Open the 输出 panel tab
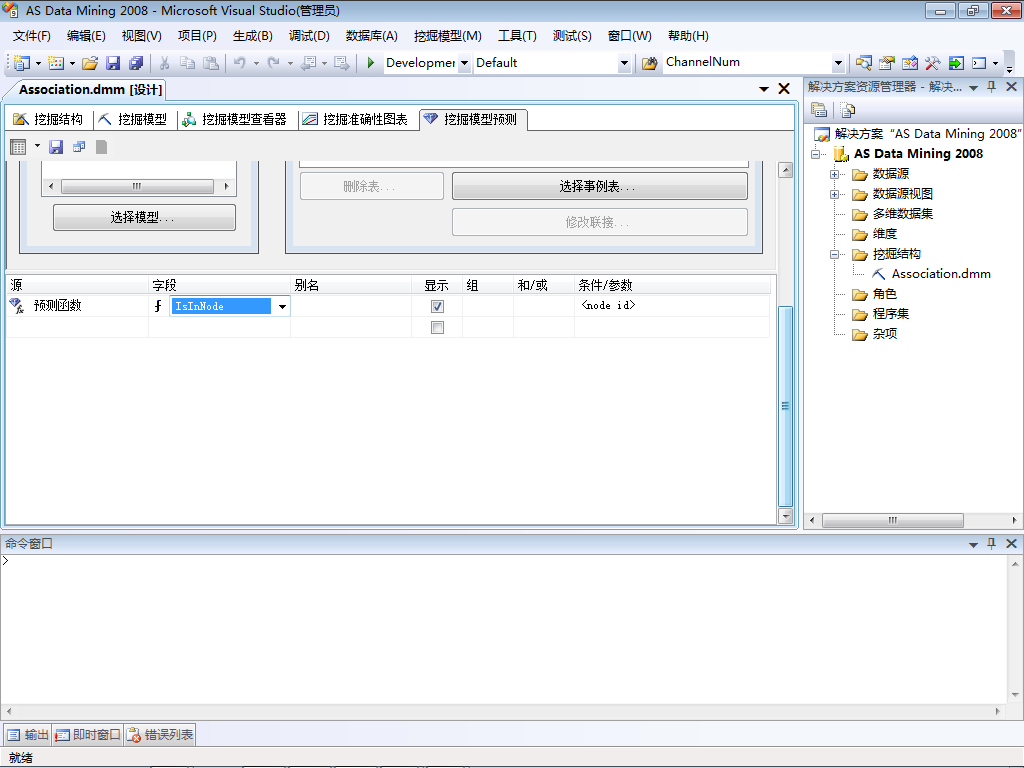Viewport: 1024px width, 768px height. [x=28, y=735]
